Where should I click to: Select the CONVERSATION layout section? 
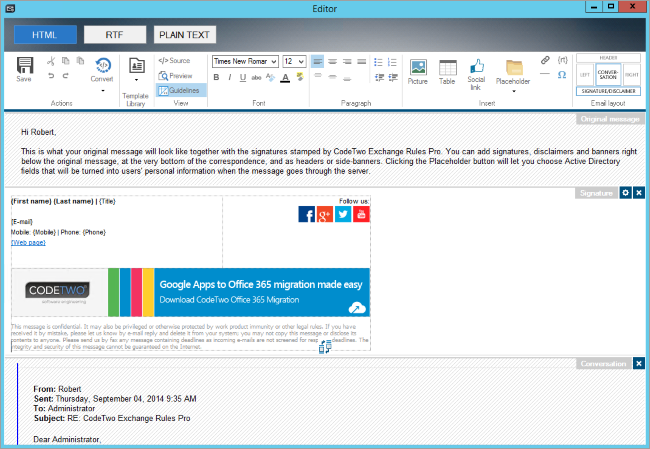click(608, 75)
